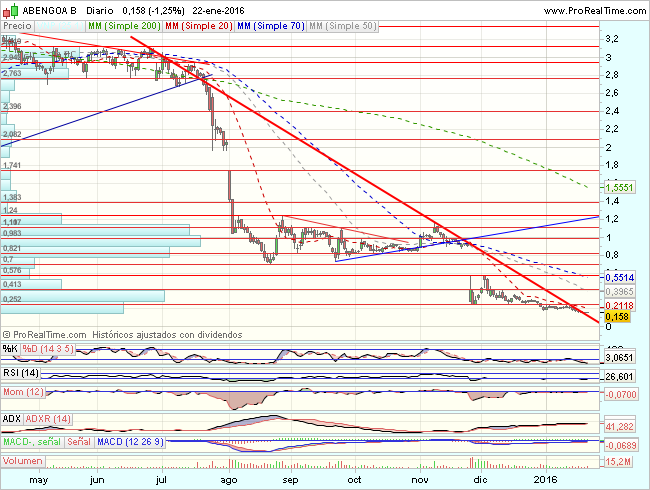Click the 0,413 price level label
This screenshot has width=650, height=490.
coord(12,284)
